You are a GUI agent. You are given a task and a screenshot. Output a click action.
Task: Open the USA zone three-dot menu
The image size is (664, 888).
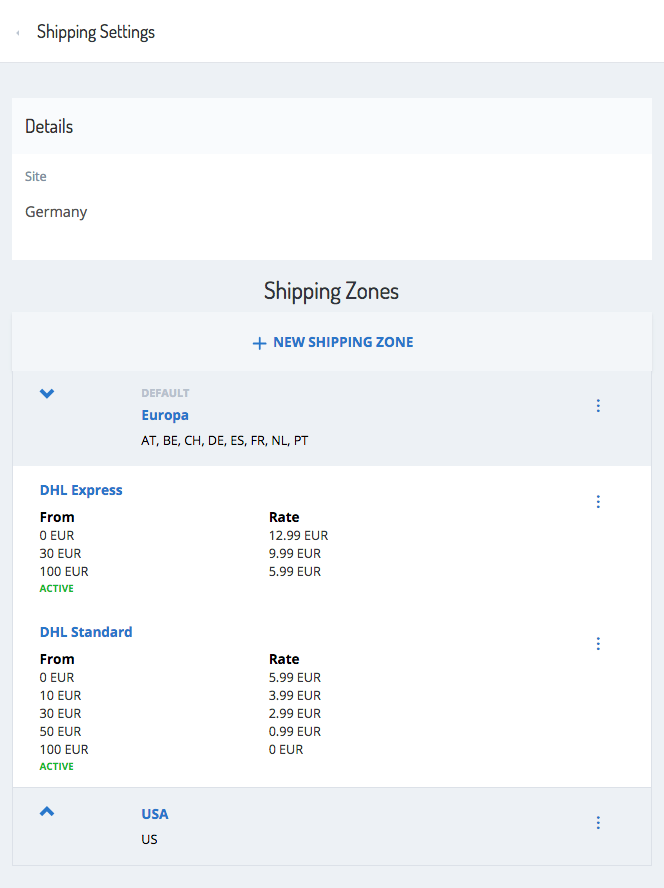pyautogui.click(x=598, y=822)
